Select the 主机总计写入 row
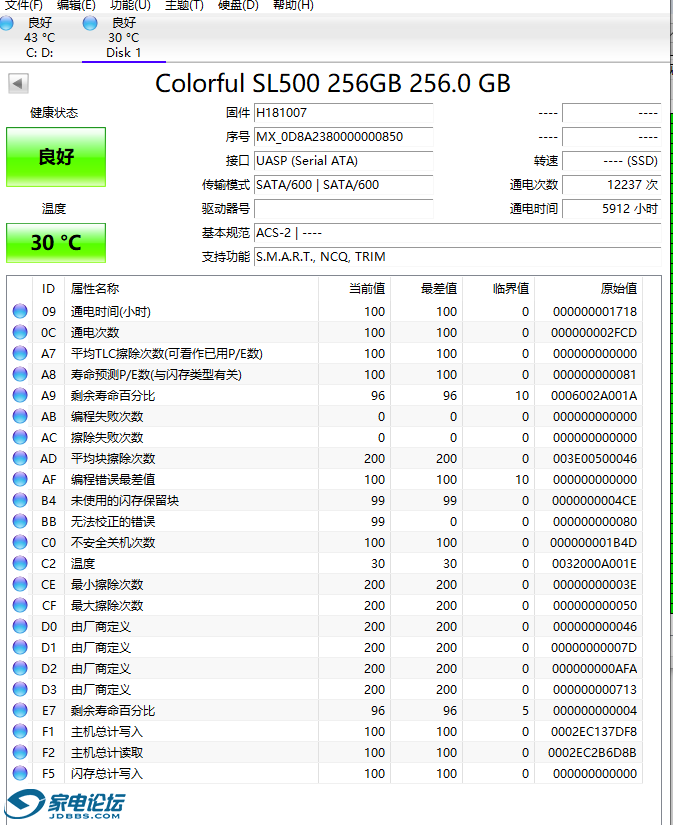Image resolution: width=673 pixels, height=825 pixels. coord(325,731)
